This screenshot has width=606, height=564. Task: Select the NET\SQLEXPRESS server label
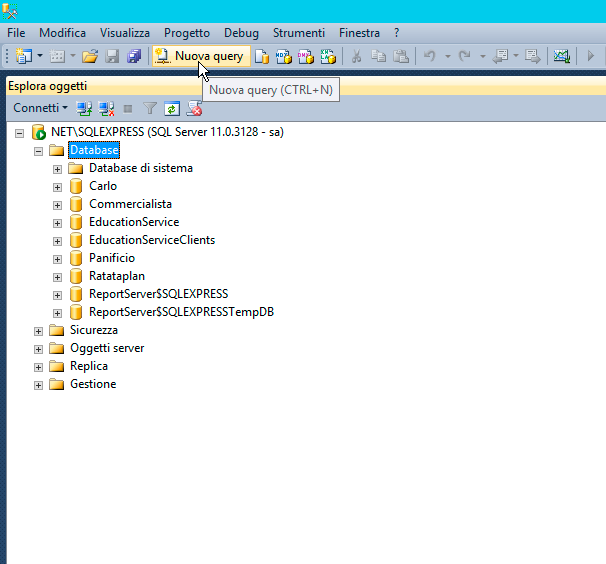[167, 132]
